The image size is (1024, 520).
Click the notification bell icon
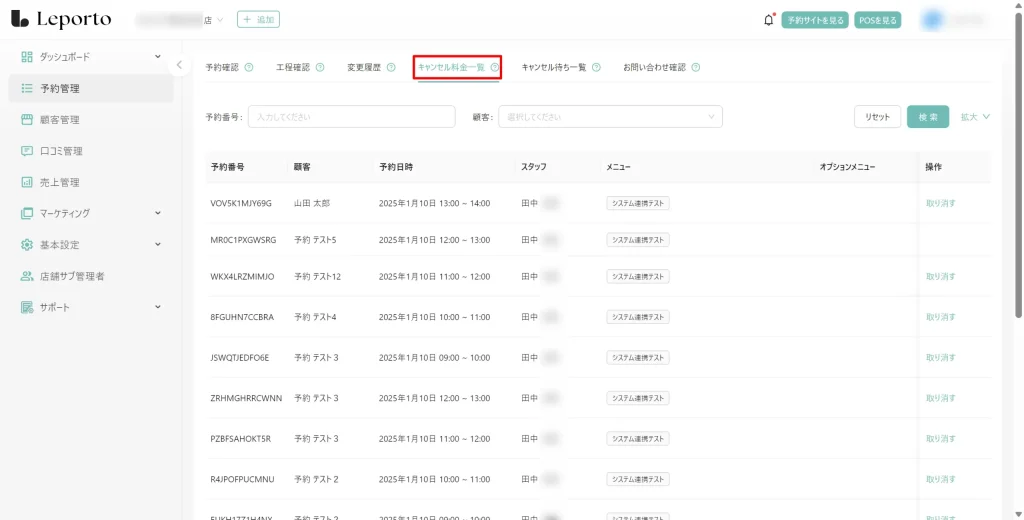coord(768,20)
